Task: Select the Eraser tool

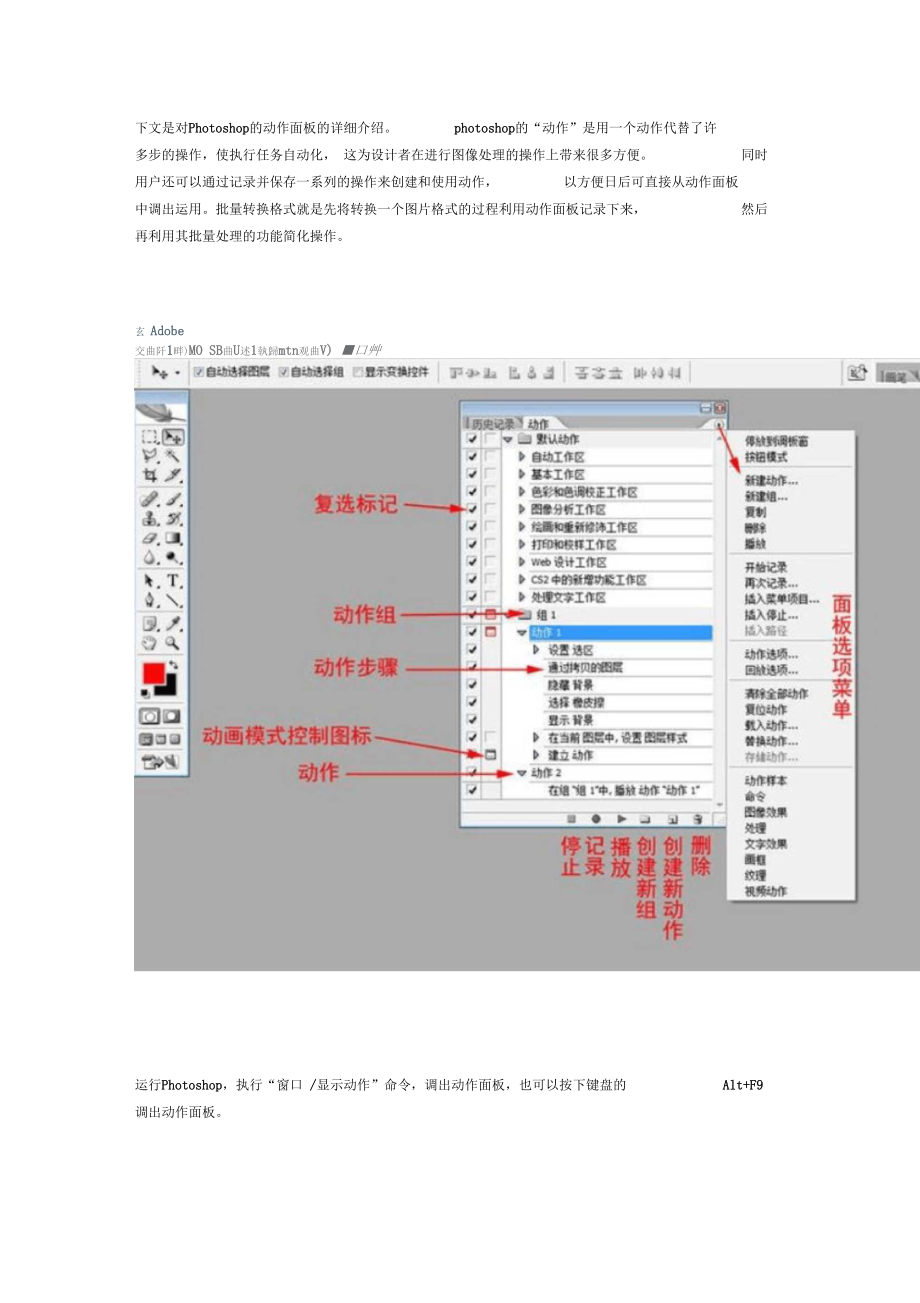Action: 149,537
